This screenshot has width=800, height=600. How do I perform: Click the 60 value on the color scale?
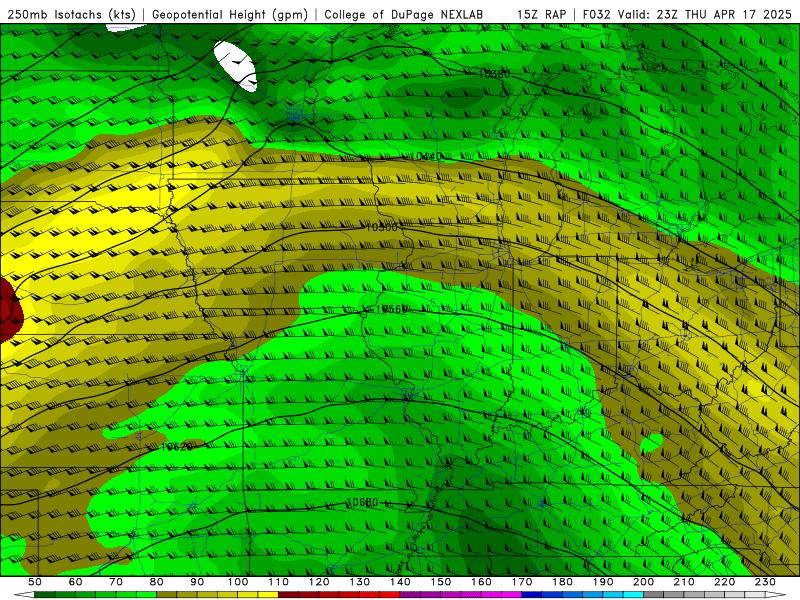click(x=75, y=582)
